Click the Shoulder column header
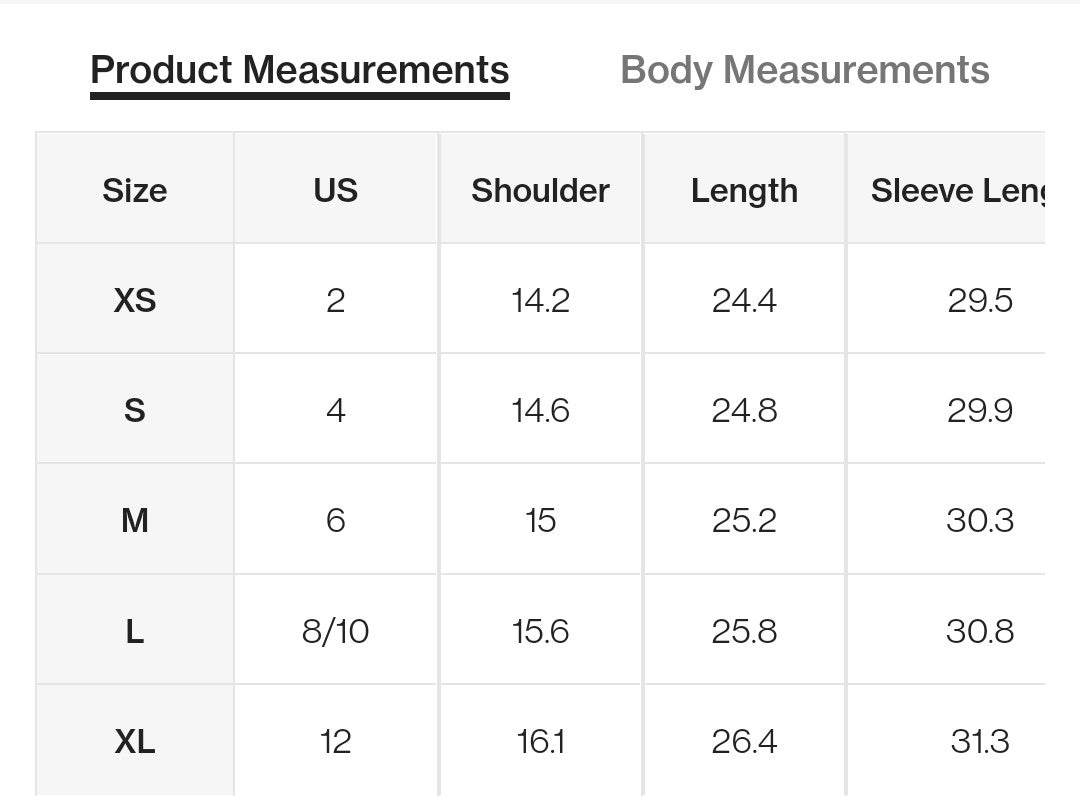The width and height of the screenshot is (1080, 796). 540,190
